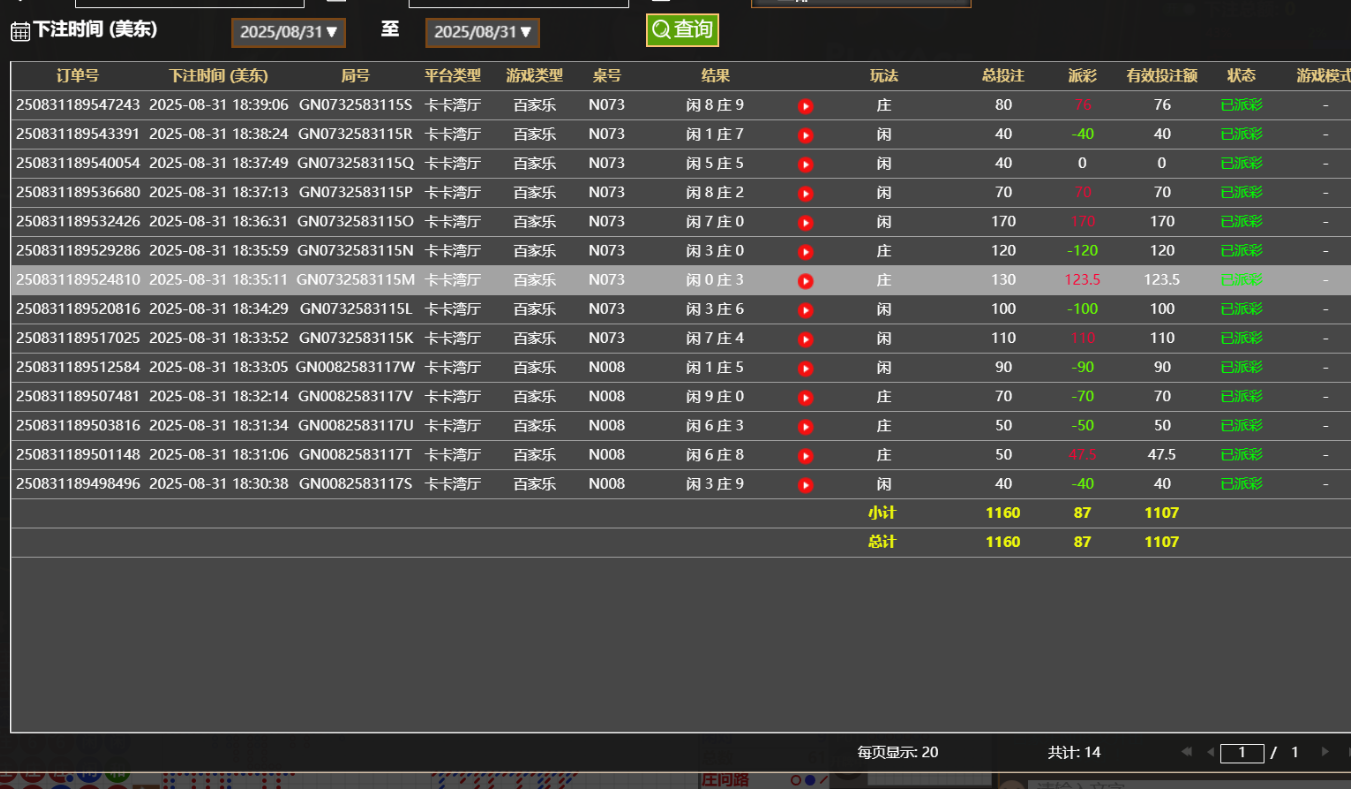Play replay for order 250831189498496

(805, 485)
